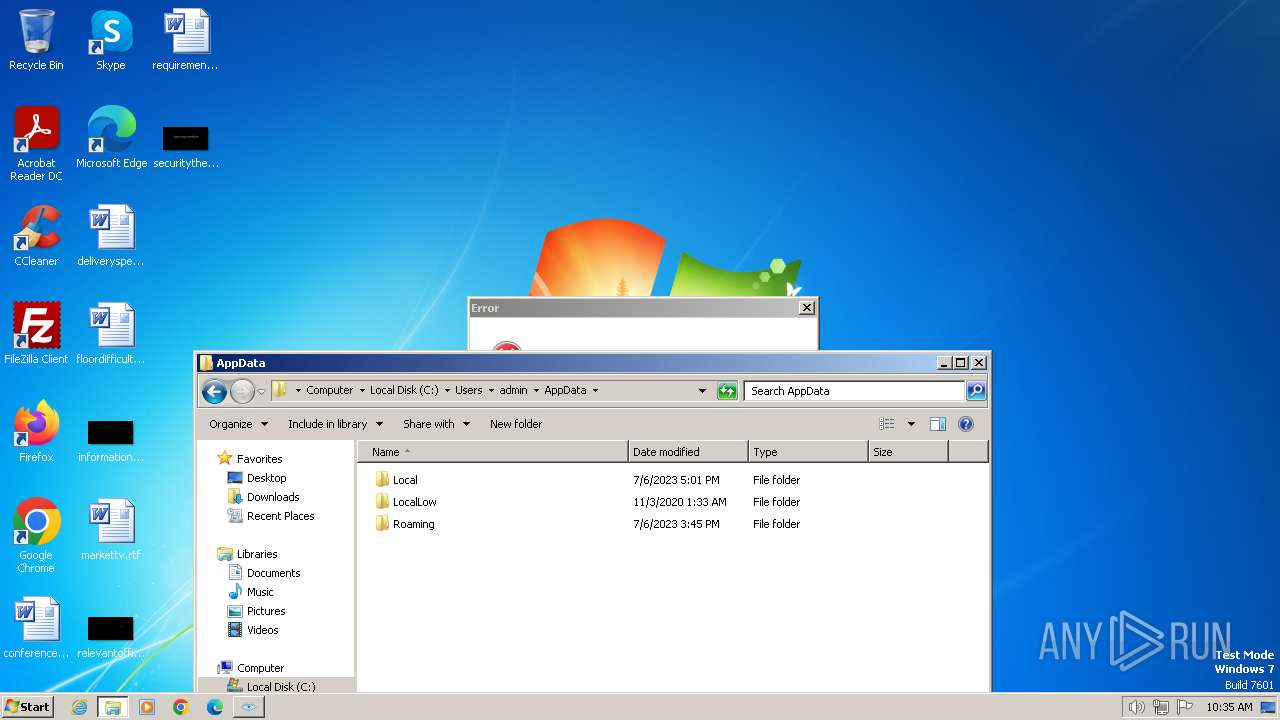This screenshot has width=1280, height=720.
Task: Open Firefox desktop shortcut
Action: coord(36,432)
